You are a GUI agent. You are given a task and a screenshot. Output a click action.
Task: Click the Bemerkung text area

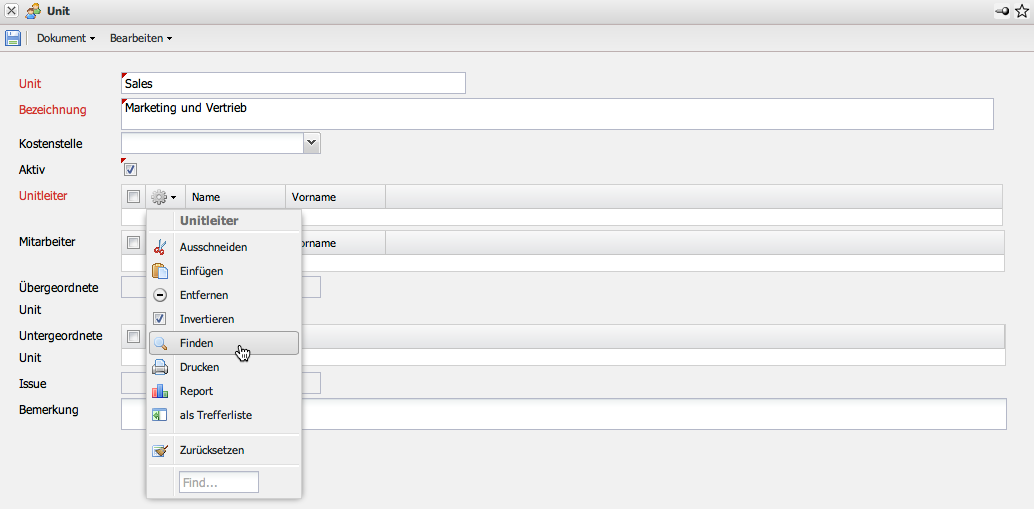[x=564, y=414]
